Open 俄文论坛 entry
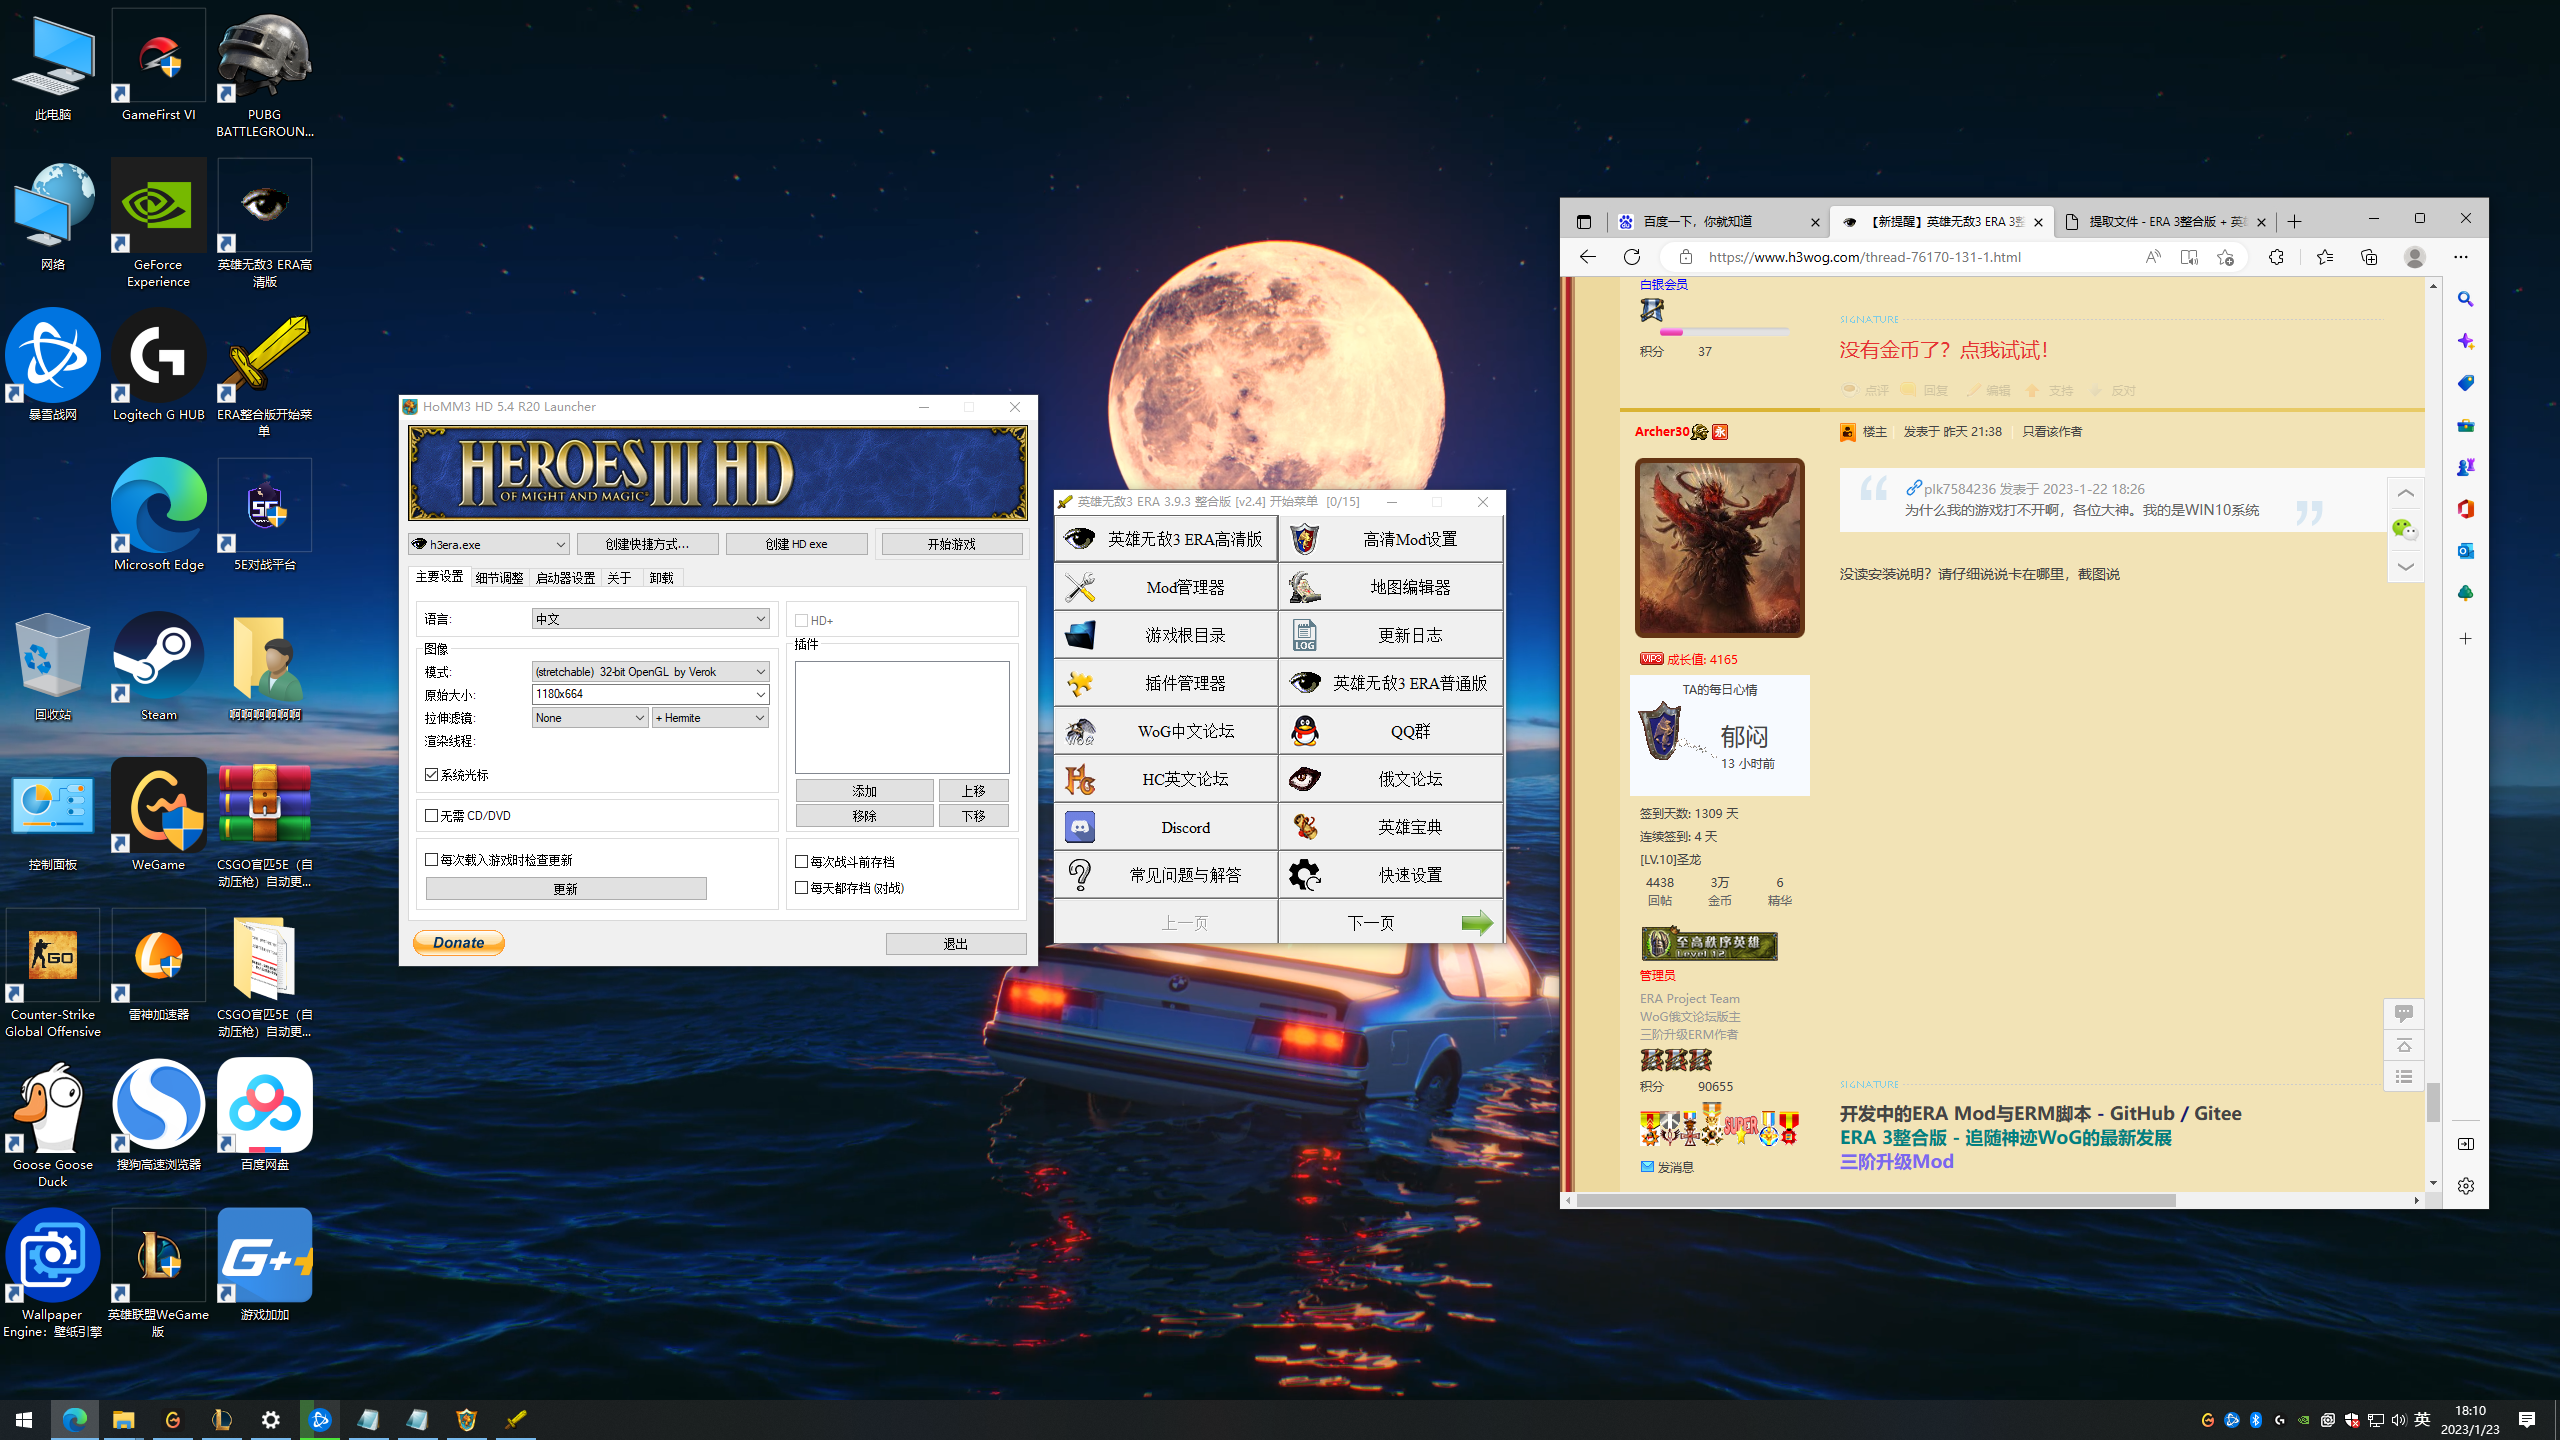The width and height of the screenshot is (2560, 1440). [x=1390, y=779]
